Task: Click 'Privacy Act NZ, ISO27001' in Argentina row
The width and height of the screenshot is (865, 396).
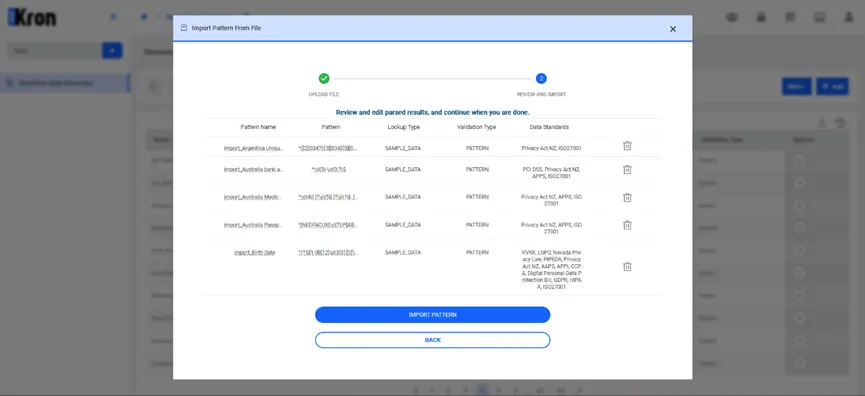Action: pyautogui.click(x=551, y=148)
